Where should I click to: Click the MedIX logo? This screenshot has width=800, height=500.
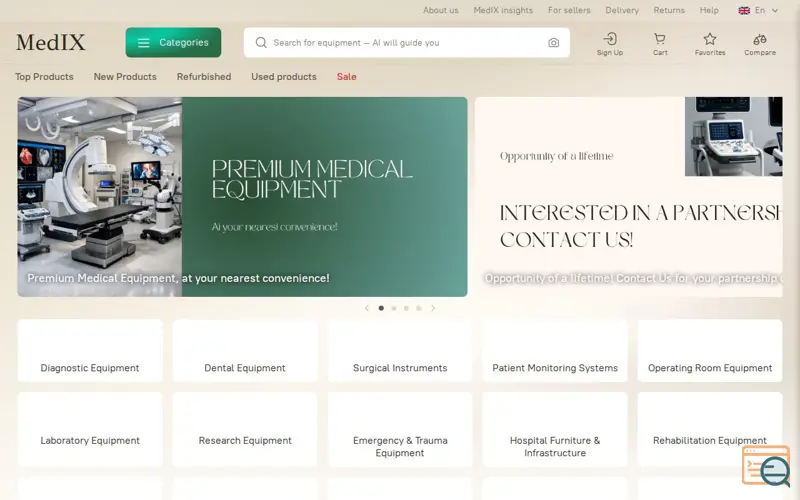coord(51,42)
